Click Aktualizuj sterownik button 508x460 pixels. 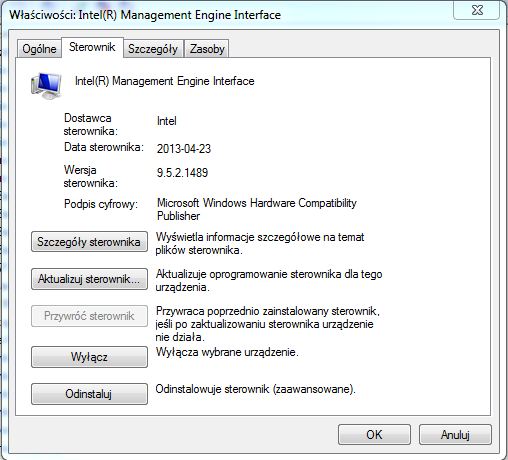point(89,279)
